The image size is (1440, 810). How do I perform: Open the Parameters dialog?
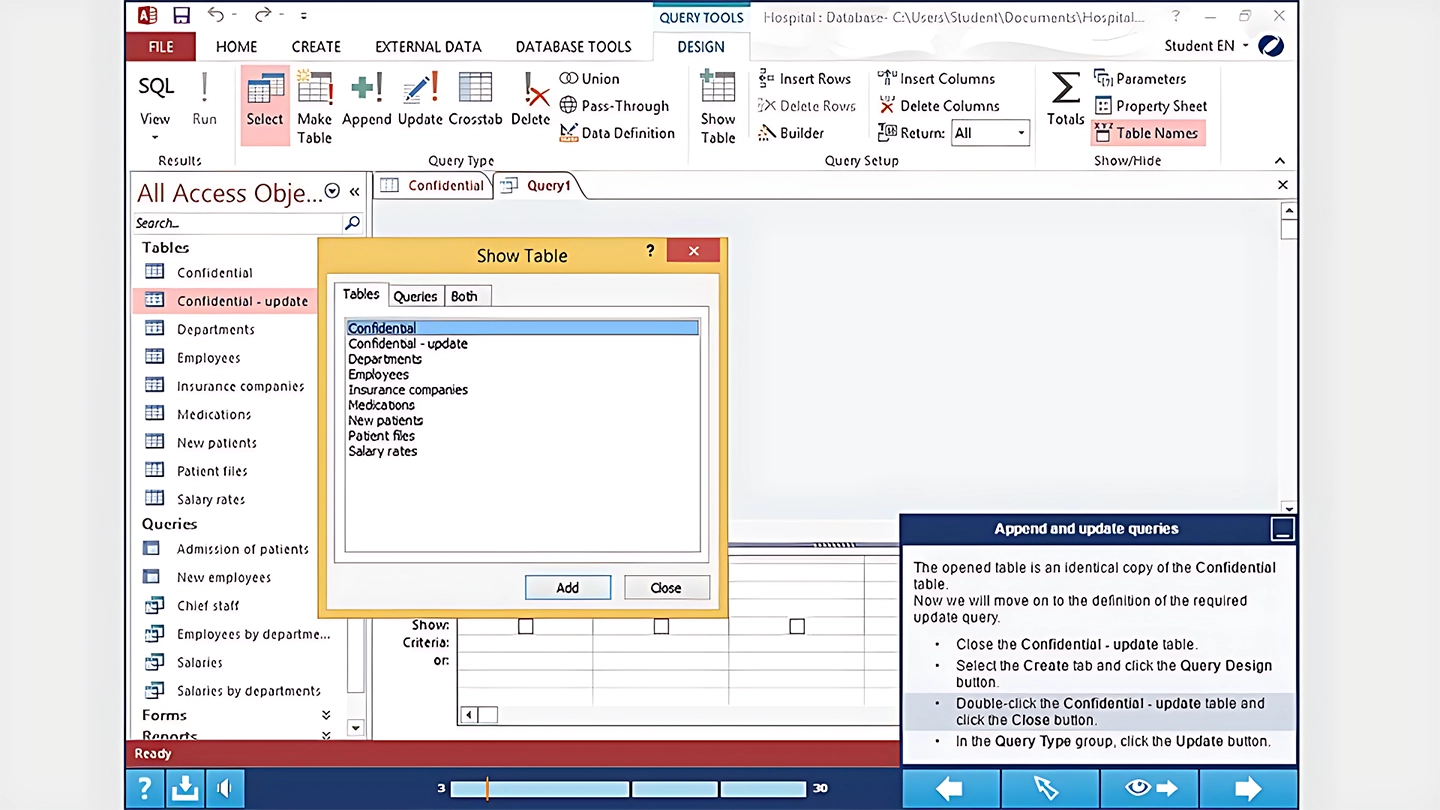click(x=1140, y=79)
